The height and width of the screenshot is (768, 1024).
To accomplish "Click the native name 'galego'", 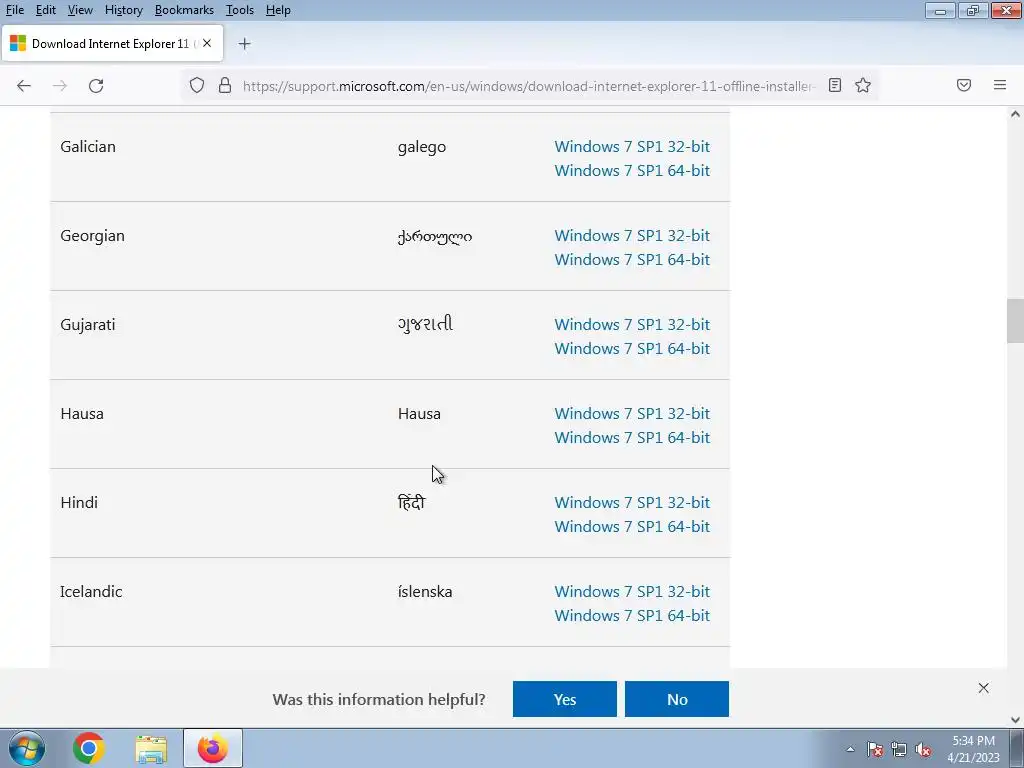I will pyautogui.click(x=422, y=147).
